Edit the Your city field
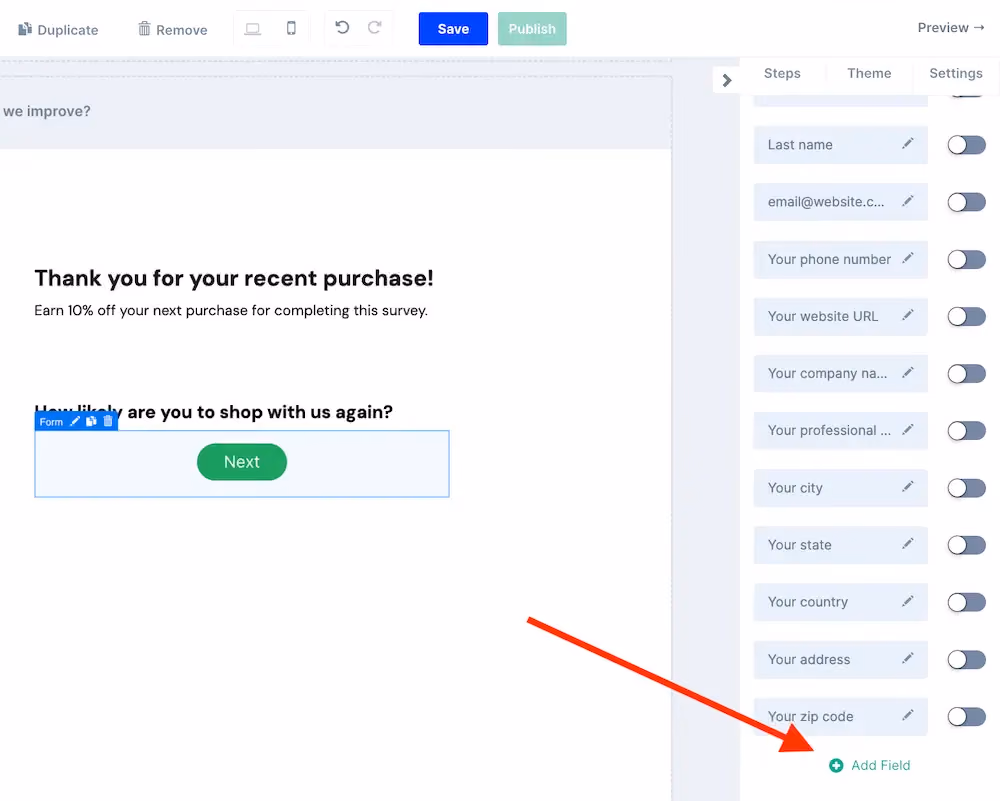 (x=908, y=487)
